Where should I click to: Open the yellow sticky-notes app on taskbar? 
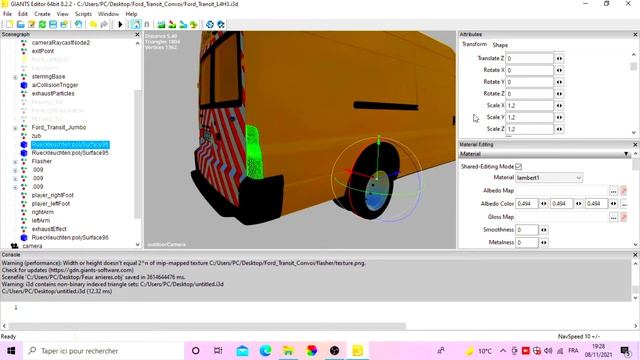(x=358, y=351)
